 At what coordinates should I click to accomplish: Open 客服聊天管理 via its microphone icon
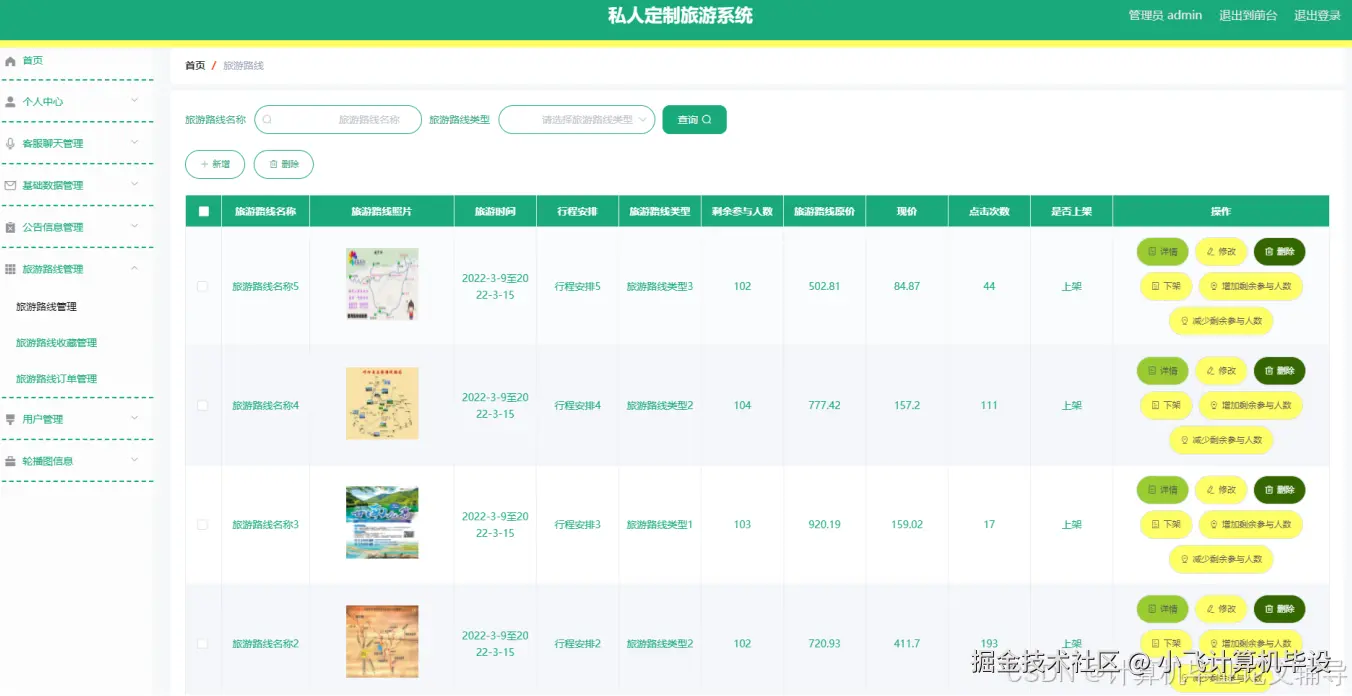click(x=13, y=142)
